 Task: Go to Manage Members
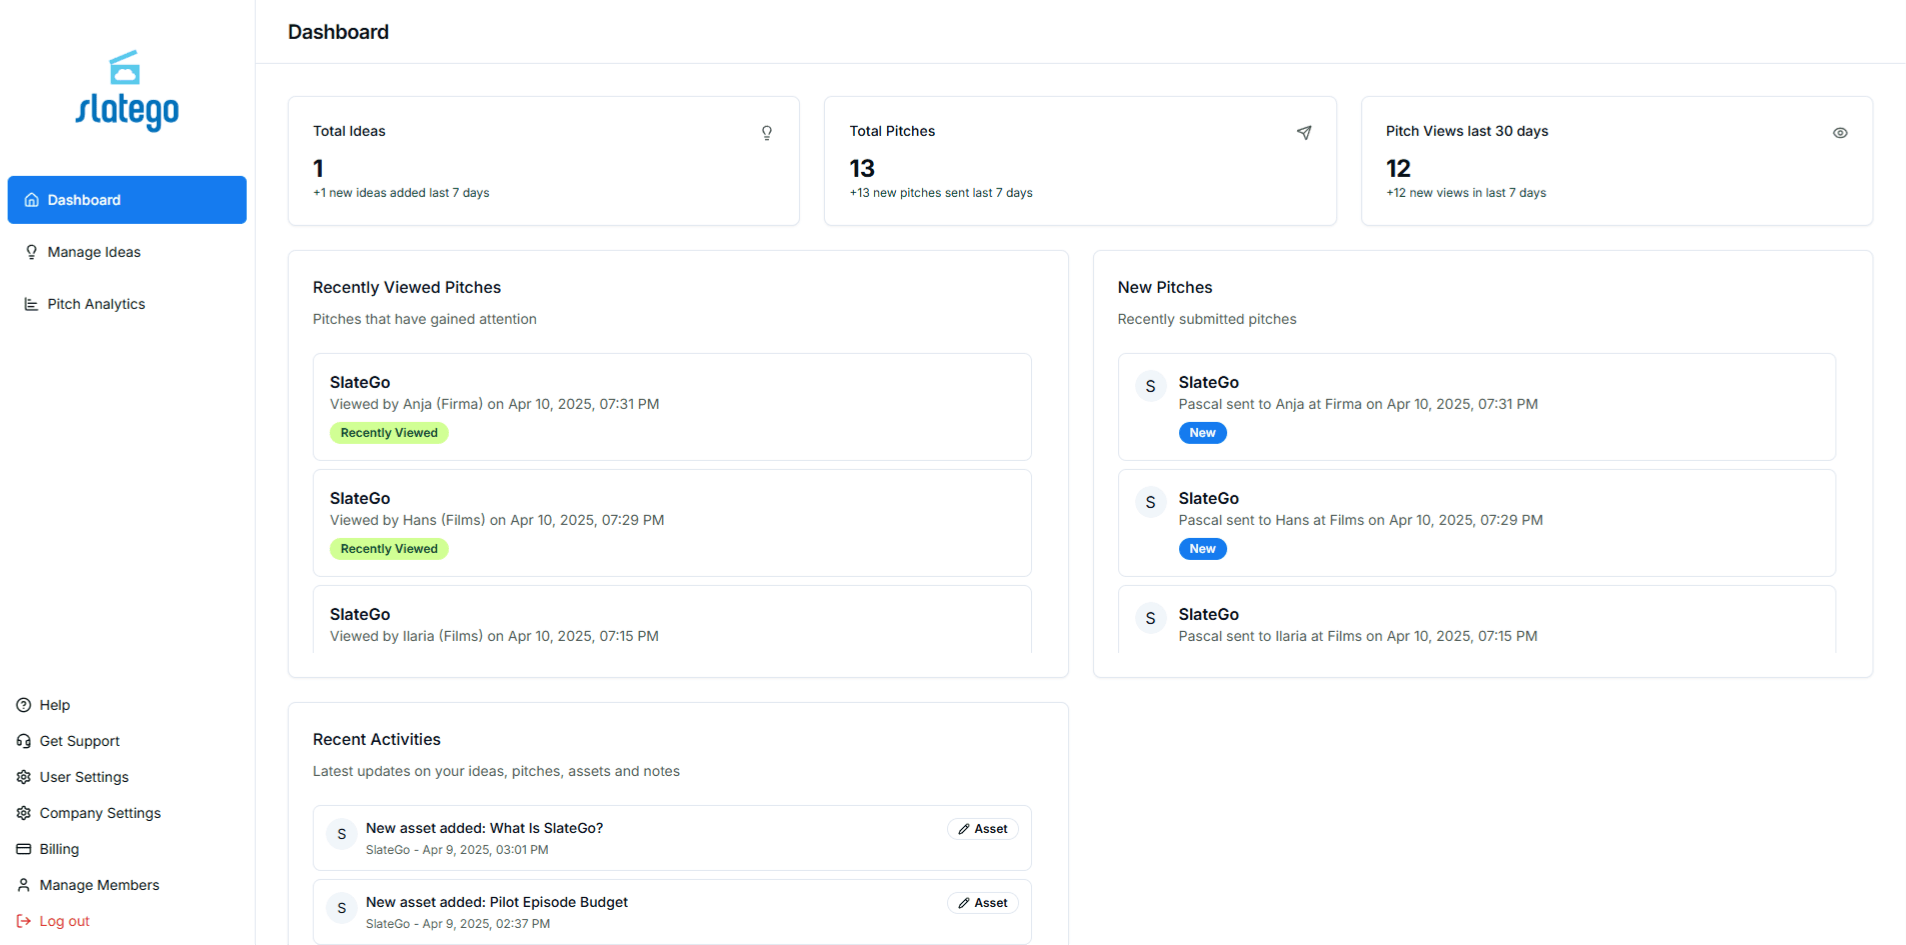coord(99,885)
